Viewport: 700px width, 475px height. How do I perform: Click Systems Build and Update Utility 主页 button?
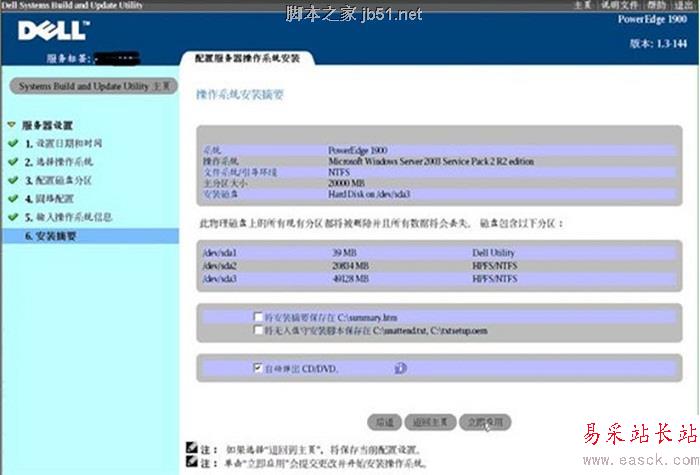click(94, 86)
